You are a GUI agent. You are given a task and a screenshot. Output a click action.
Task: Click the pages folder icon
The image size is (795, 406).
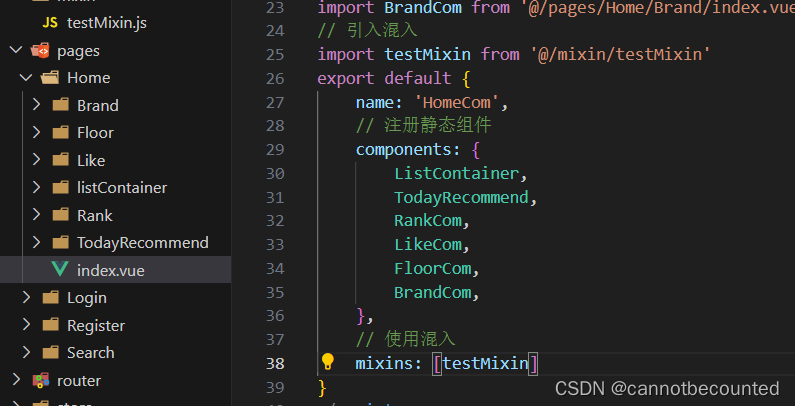coord(40,51)
